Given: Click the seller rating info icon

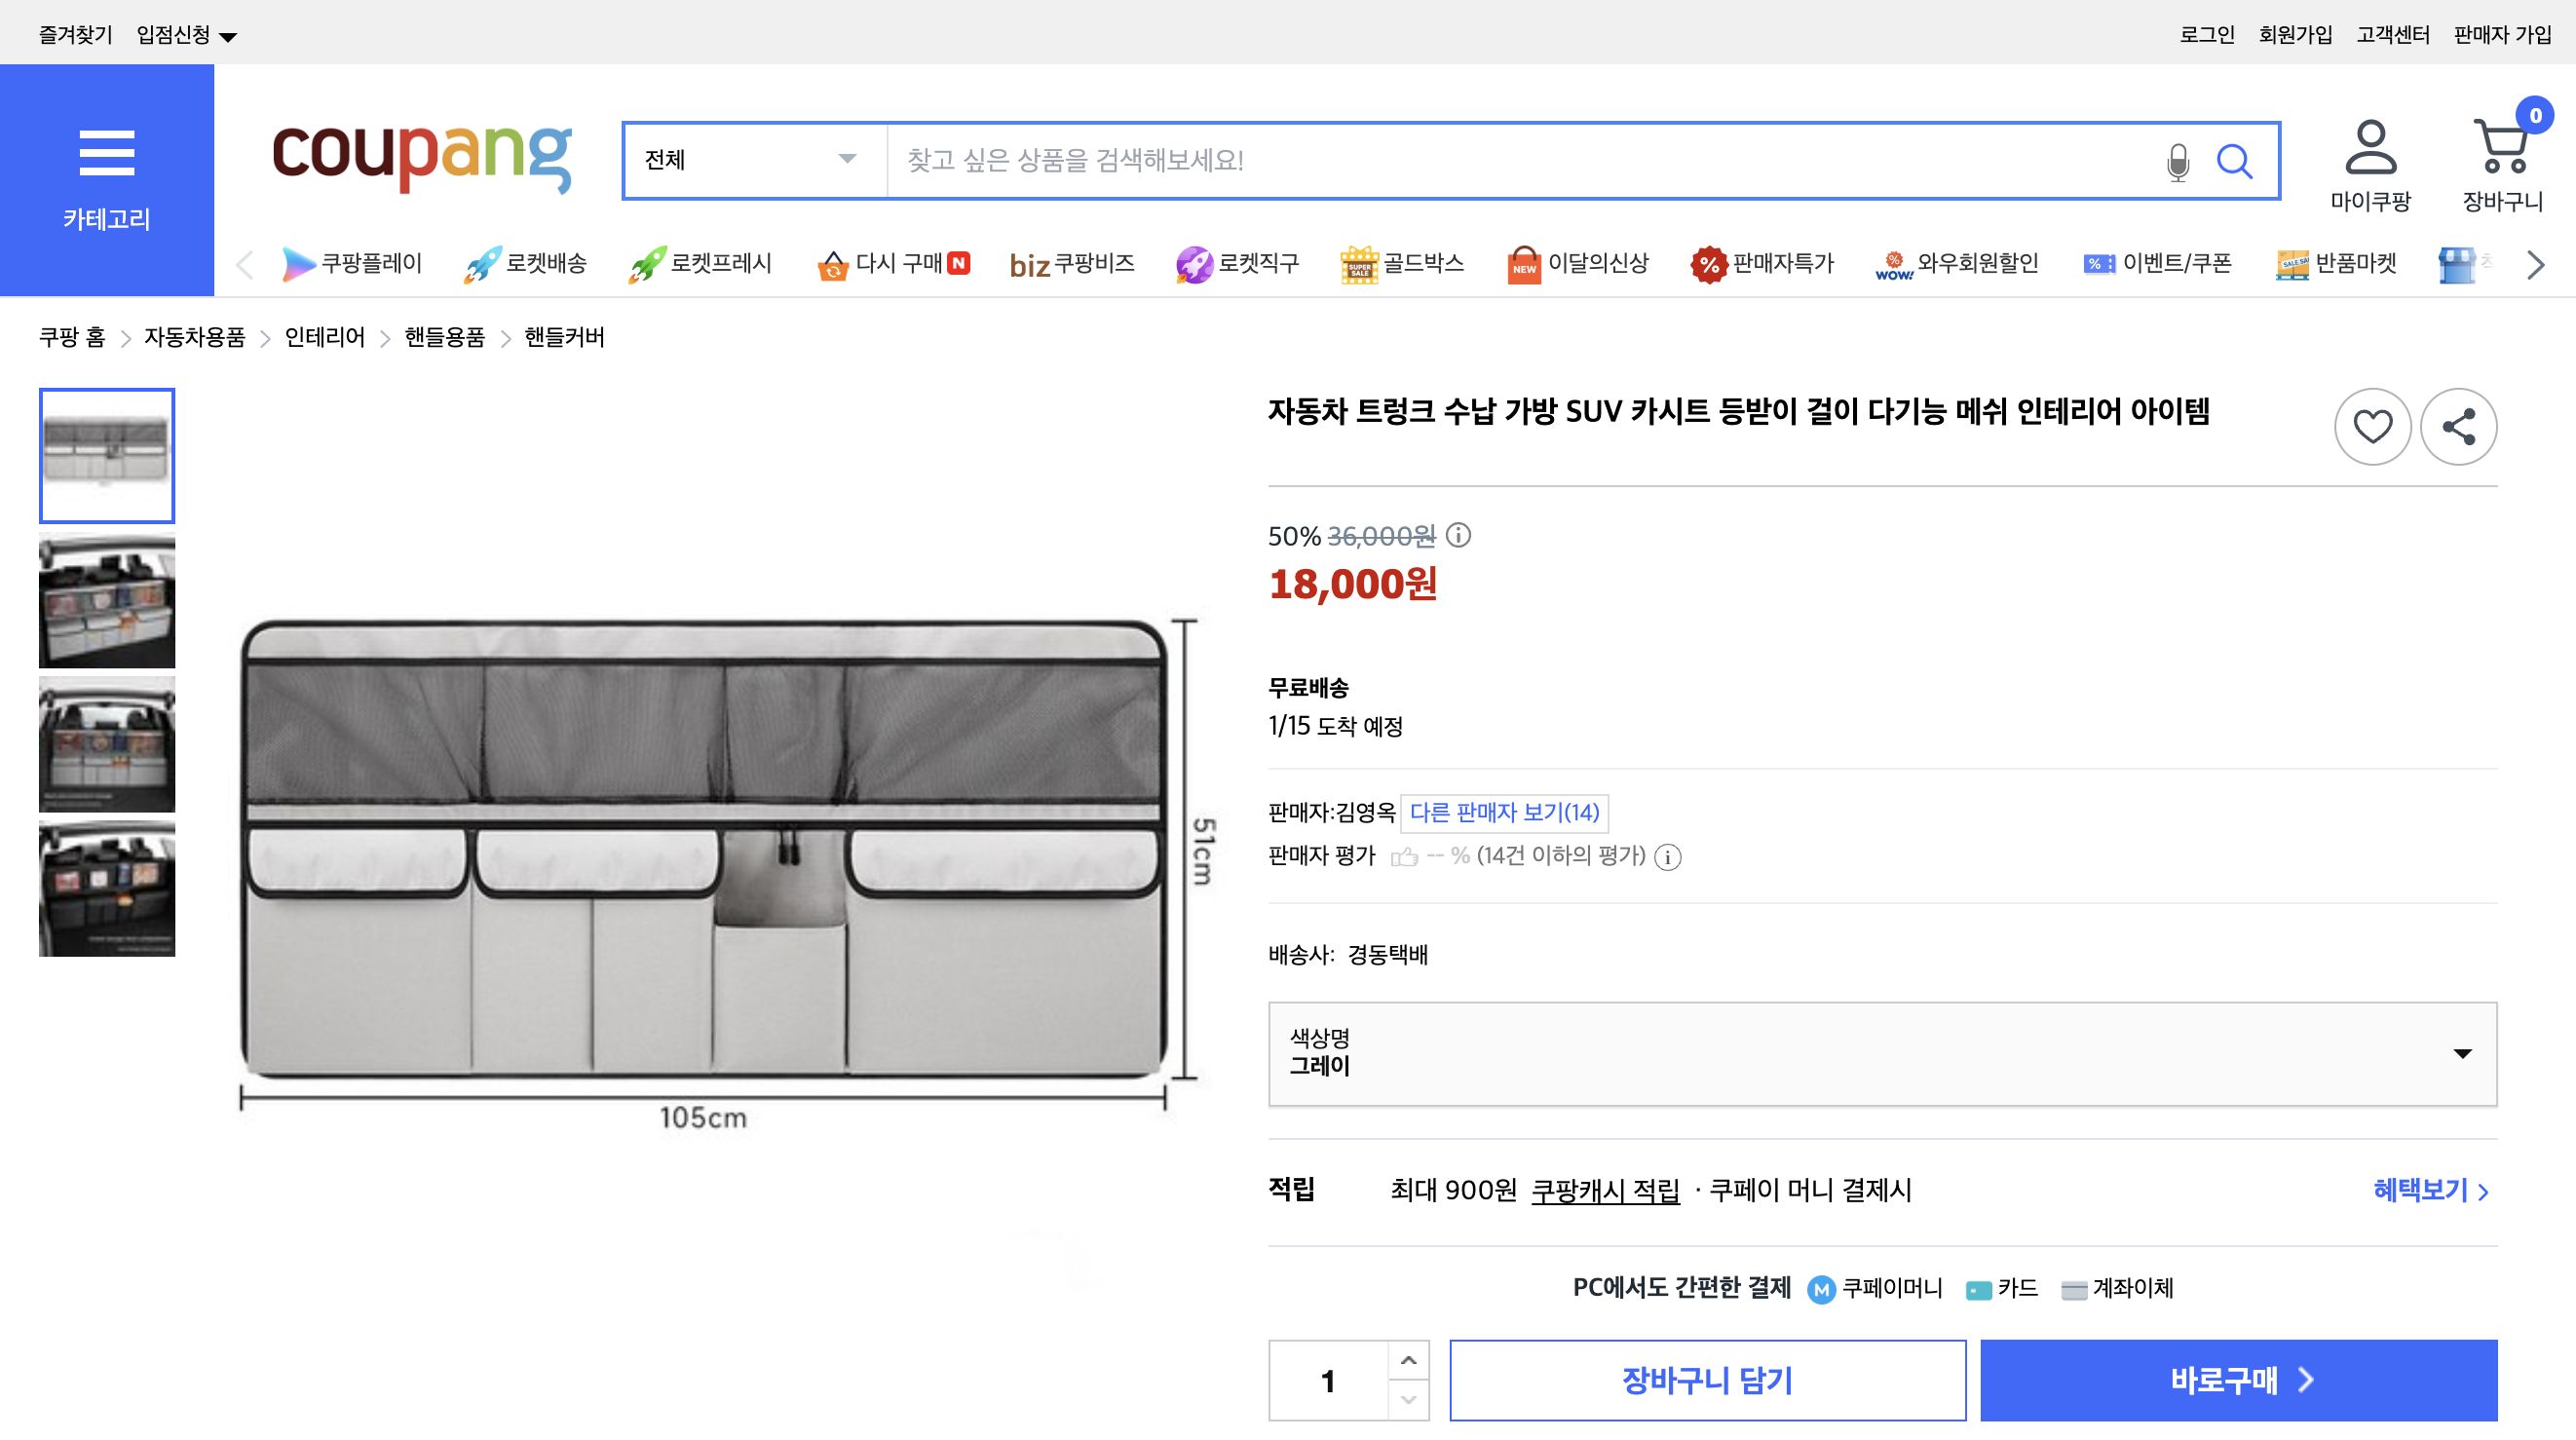Looking at the screenshot, I should [x=1671, y=858].
